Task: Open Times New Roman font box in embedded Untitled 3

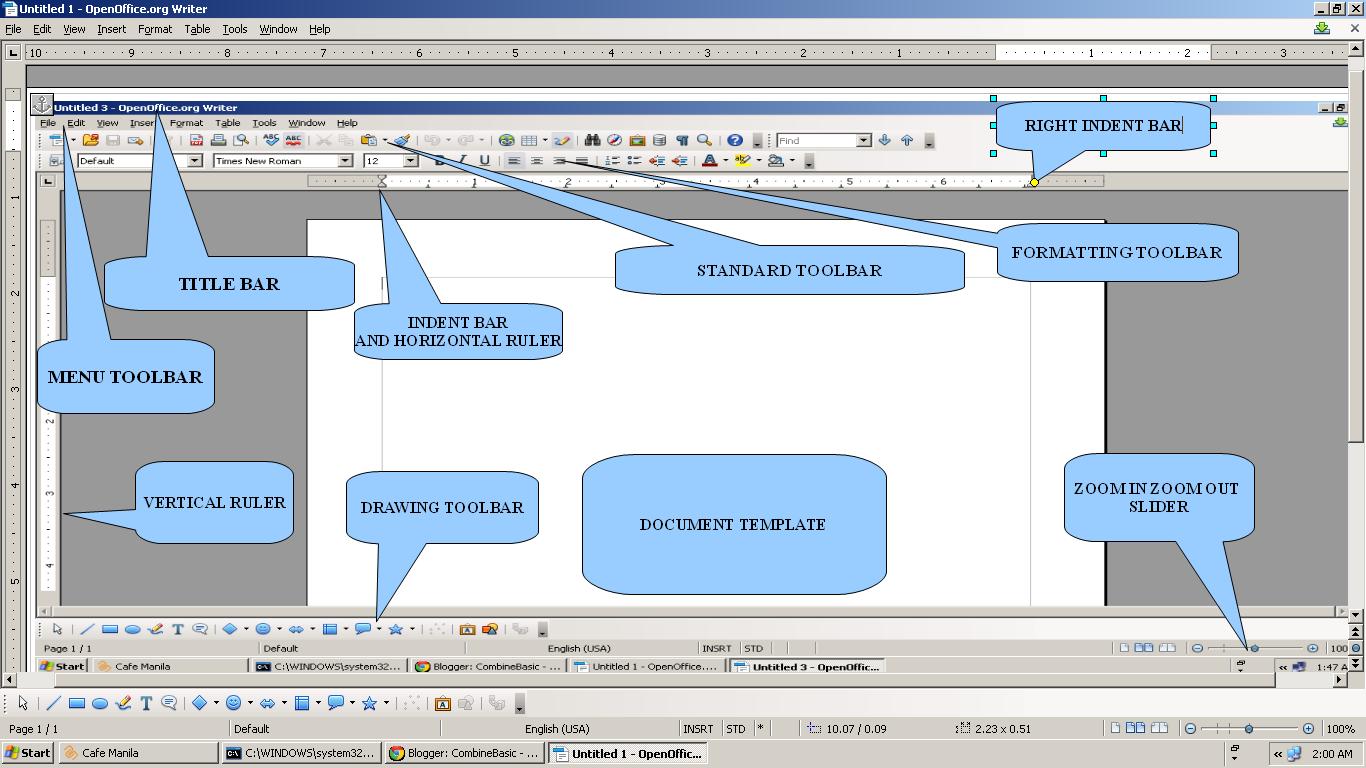Action: (x=283, y=161)
